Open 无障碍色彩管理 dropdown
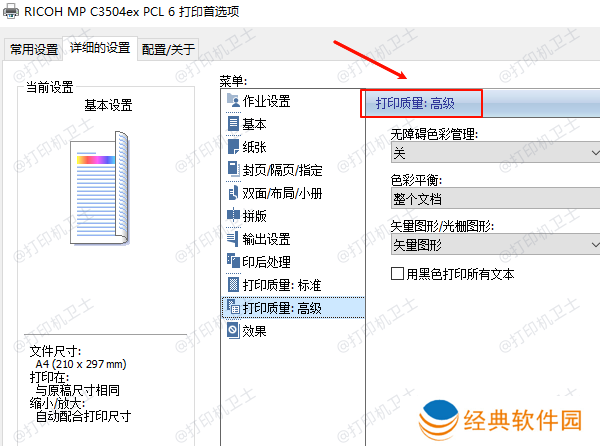The width and height of the screenshot is (600, 446). [496, 153]
